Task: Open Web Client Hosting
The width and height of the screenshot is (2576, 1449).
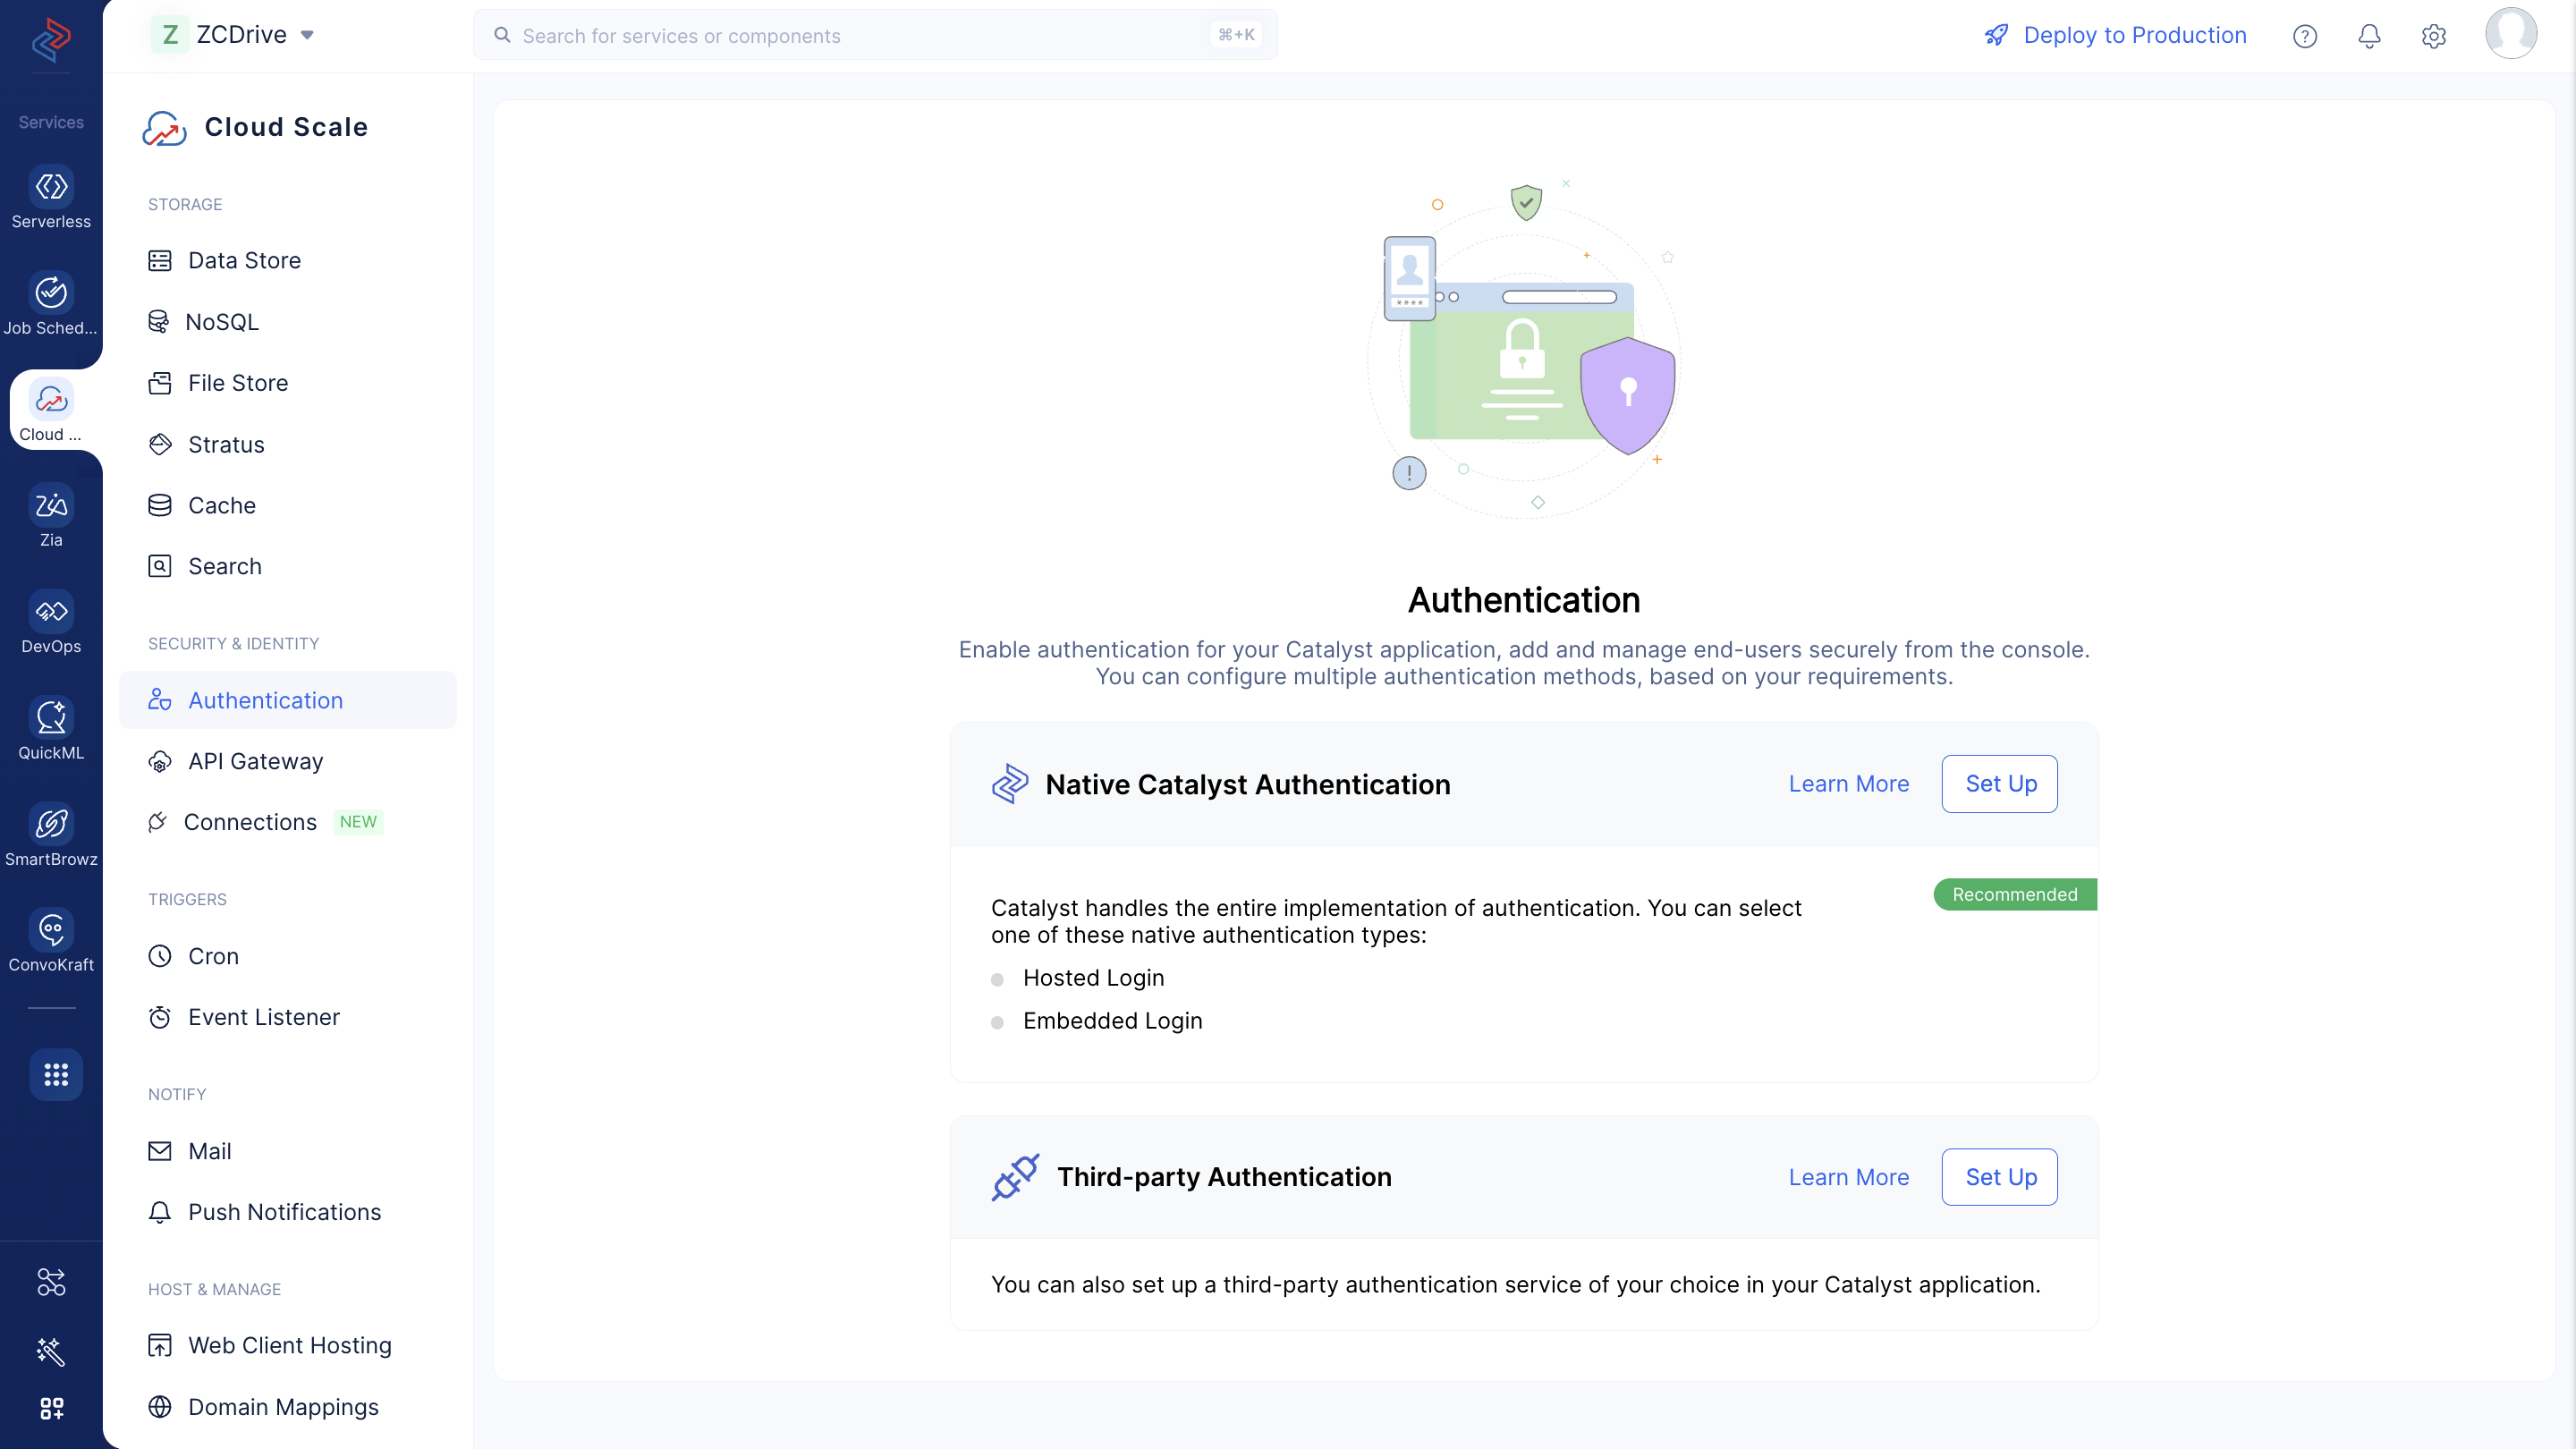Action: tap(287, 1346)
